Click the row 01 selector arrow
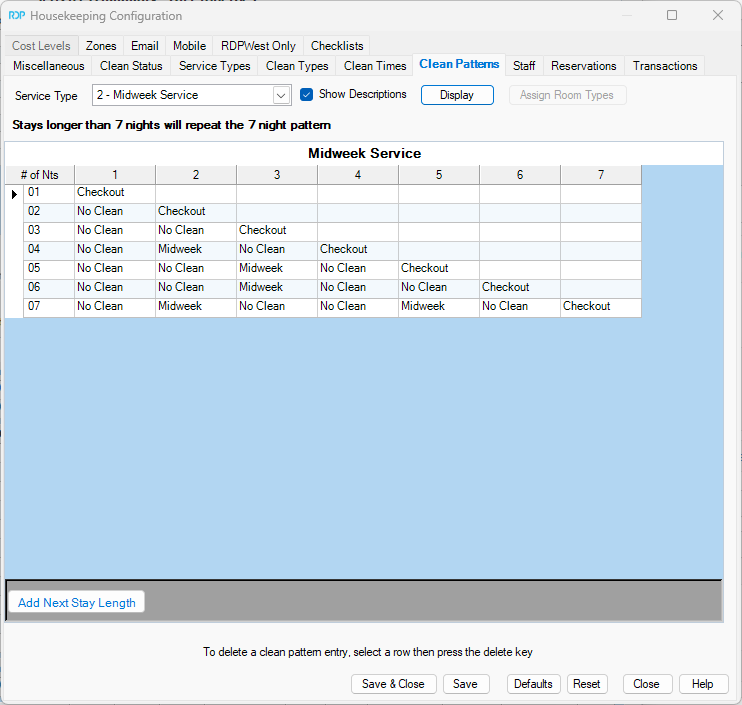Viewport: 742px width, 705px height. (14, 194)
